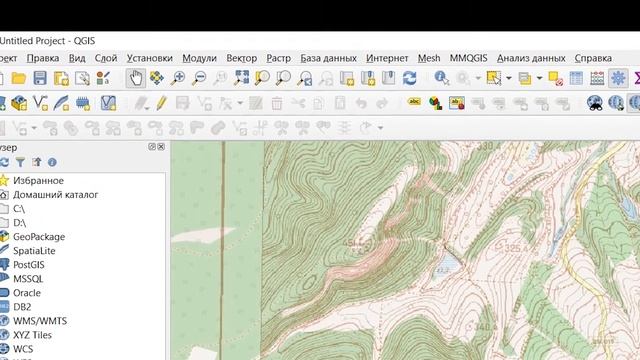Click Zoom Full extent icon
The width and height of the screenshot is (640, 360).
click(242, 78)
